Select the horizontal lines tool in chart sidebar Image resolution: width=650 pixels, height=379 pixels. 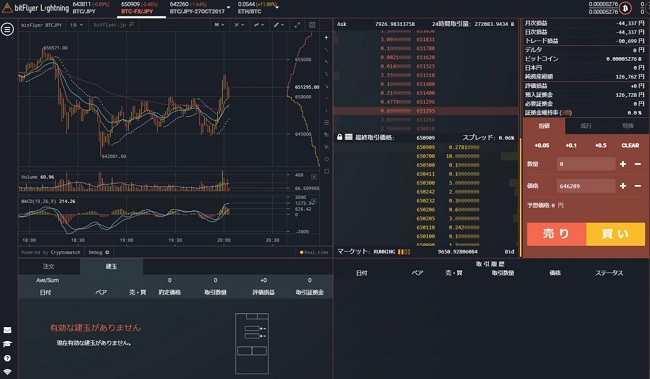[326, 123]
